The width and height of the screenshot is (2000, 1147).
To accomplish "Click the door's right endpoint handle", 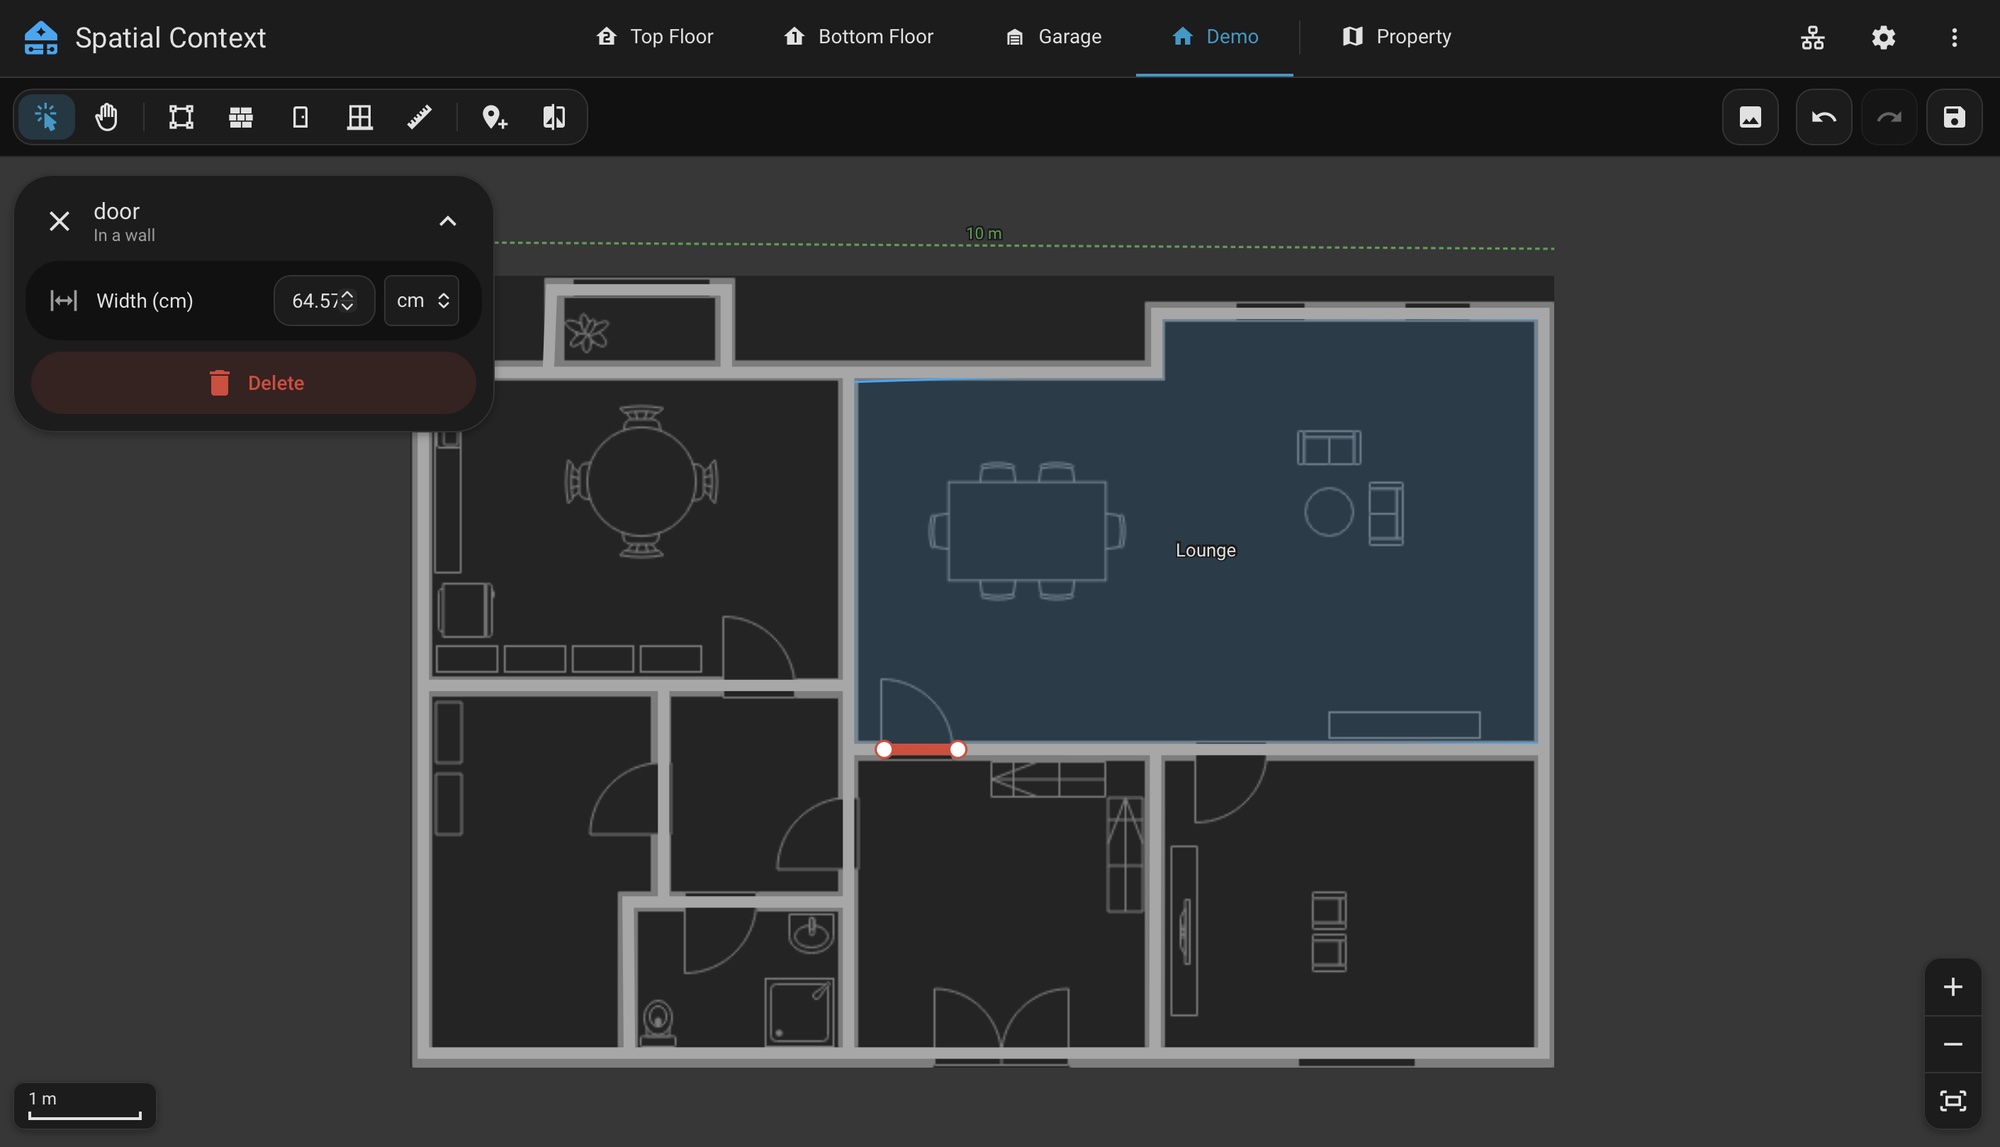I will (958, 750).
